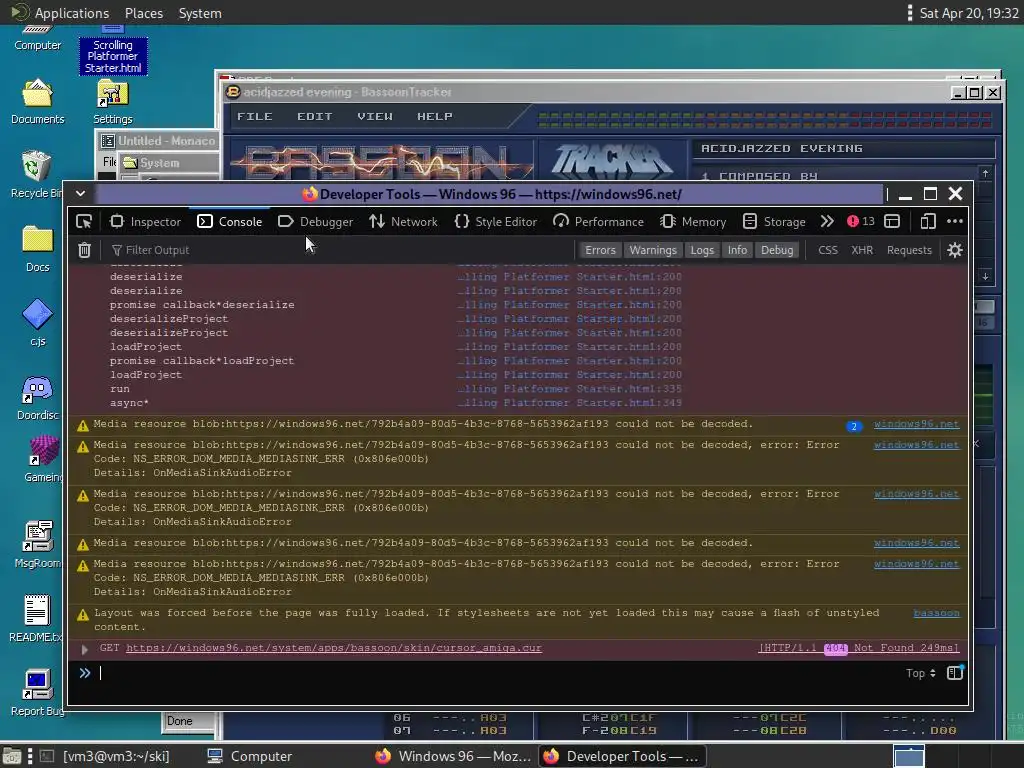Image resolution: width=1024 pixels, height=768 pixels.
Task: Open Recycle Bin desktop icon
Action: 37,175
